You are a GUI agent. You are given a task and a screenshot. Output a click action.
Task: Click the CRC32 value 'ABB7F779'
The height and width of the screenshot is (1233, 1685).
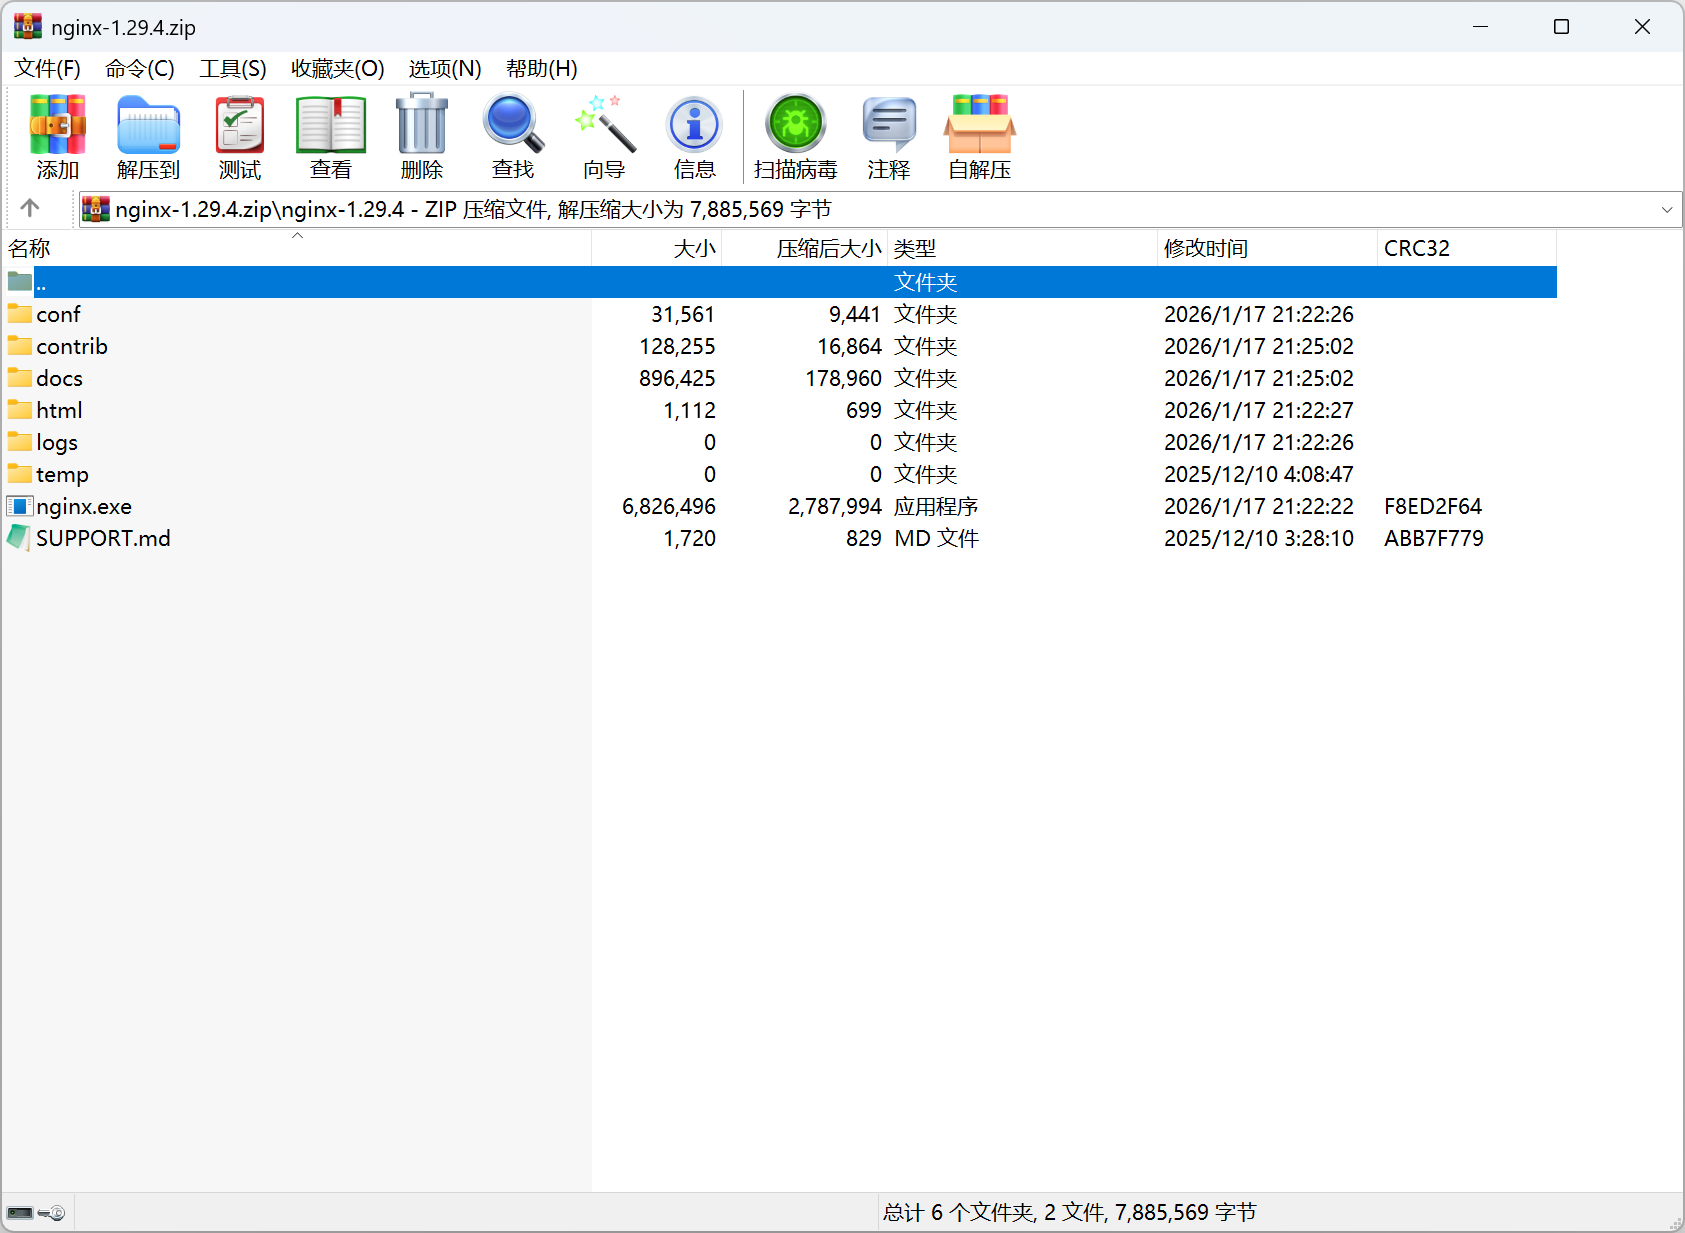(1434, 538)
